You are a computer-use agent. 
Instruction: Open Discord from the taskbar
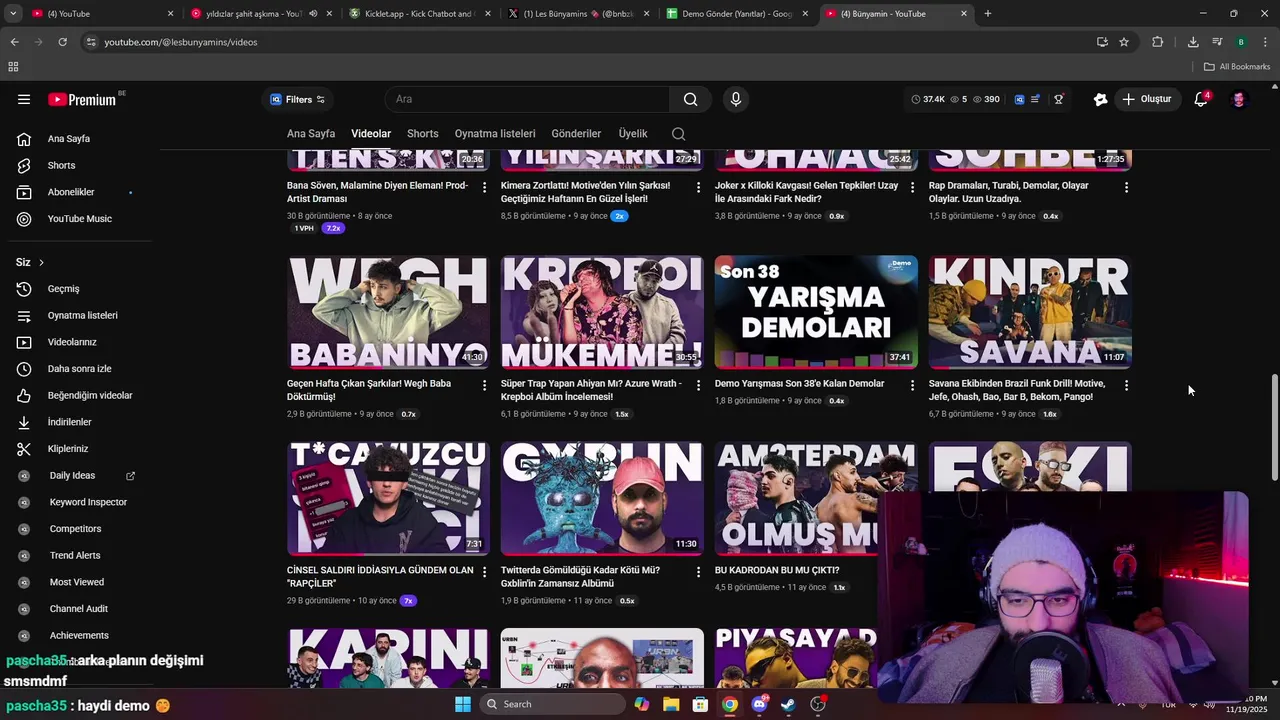[759, 704]
